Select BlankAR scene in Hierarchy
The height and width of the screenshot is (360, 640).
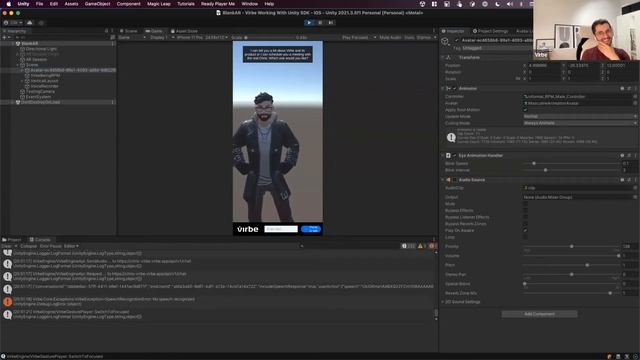tap(30, 43)
